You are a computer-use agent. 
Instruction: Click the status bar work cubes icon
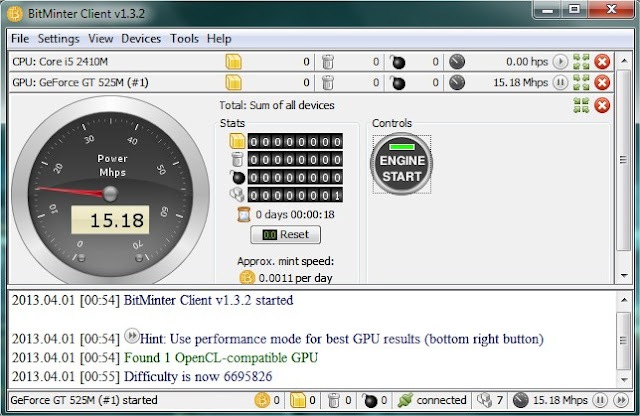click(484, 400)
